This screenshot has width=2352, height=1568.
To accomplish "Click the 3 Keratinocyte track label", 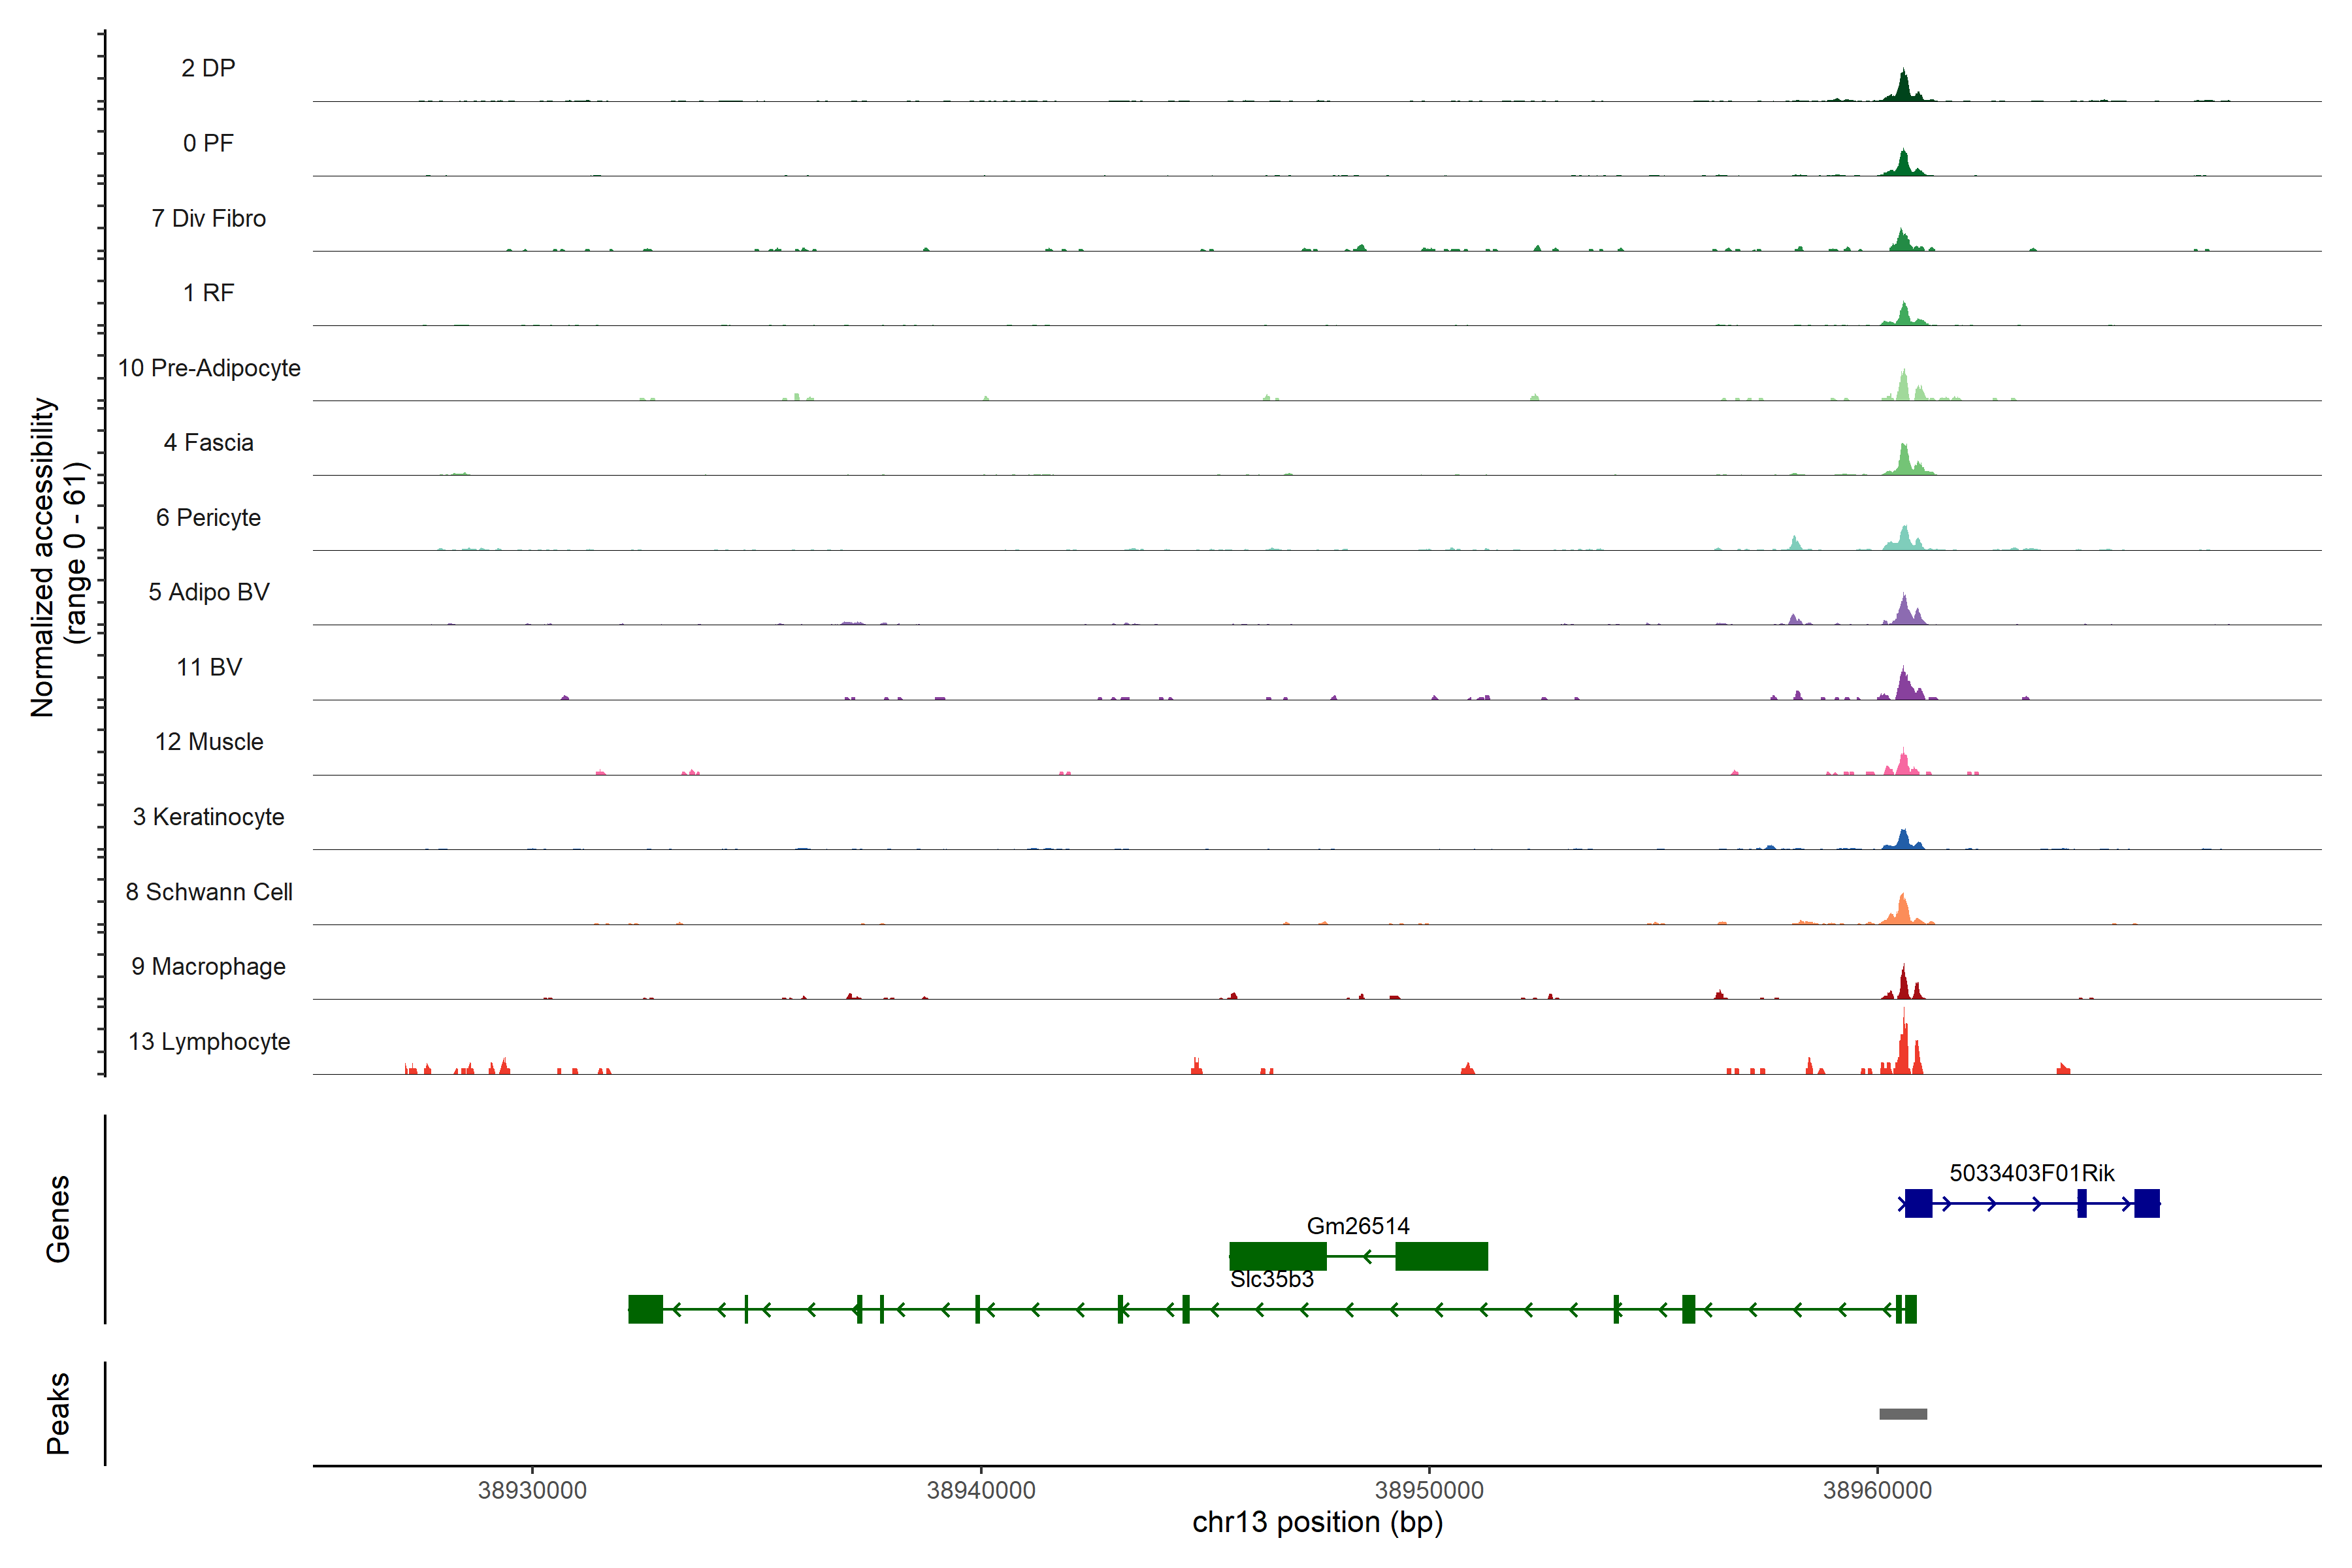I will tap(209, 817).
